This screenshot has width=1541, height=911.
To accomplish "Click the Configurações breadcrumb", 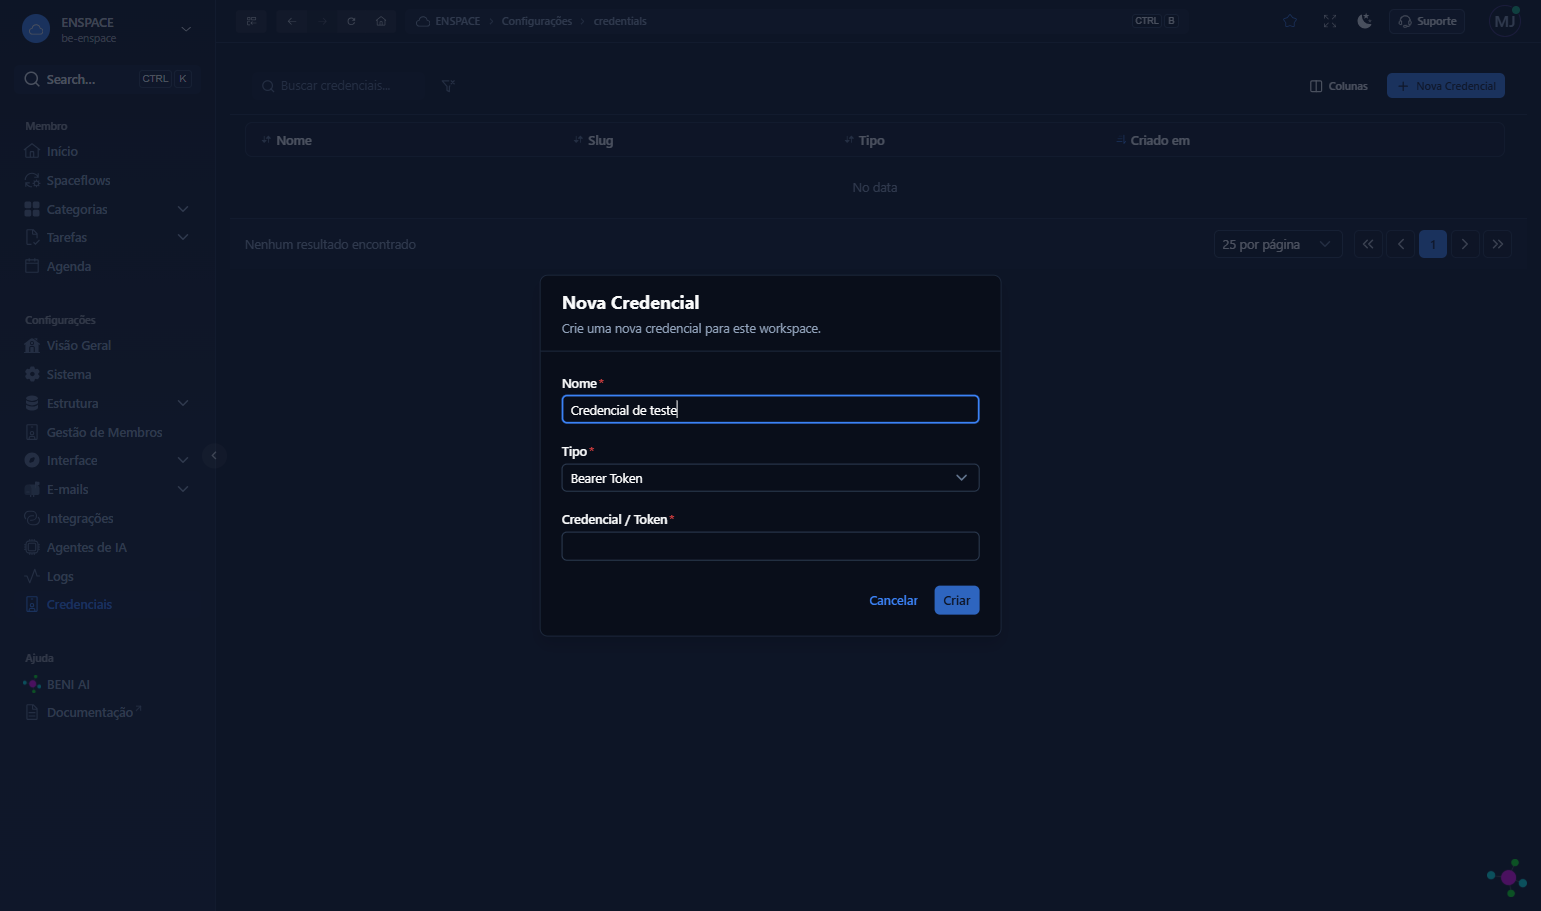I will [x=537, y=21].
